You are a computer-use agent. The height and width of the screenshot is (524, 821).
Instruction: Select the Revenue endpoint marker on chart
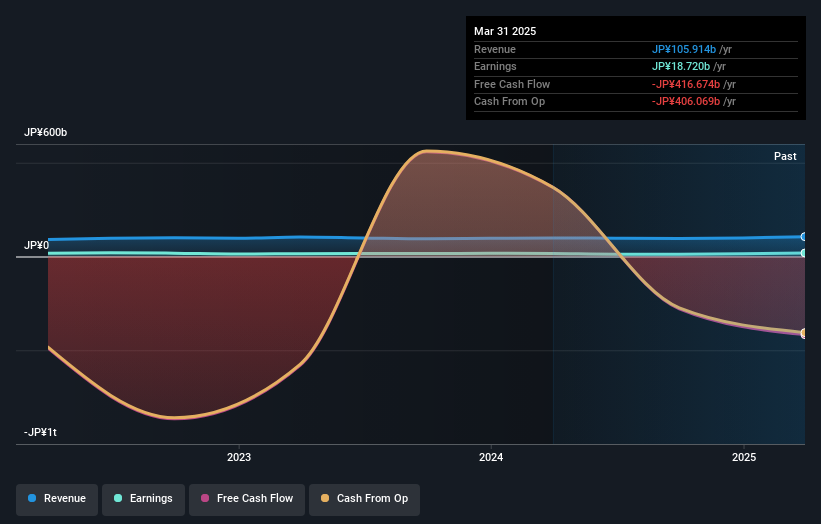click(804, 237)
